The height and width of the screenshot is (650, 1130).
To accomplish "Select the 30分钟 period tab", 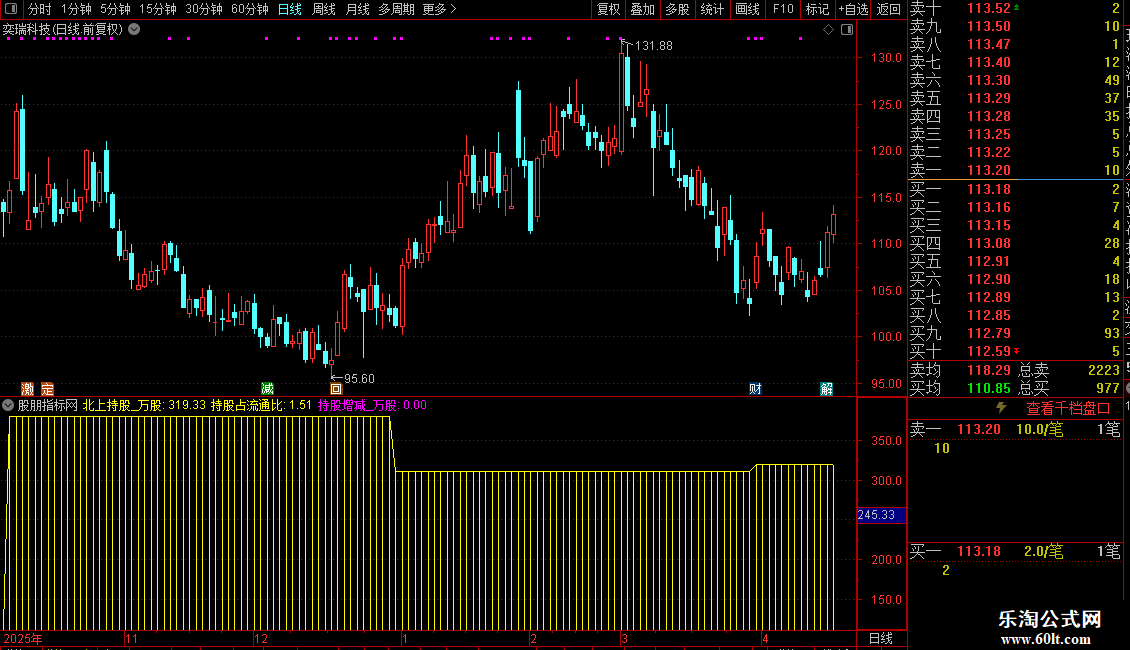I will 204,9.
